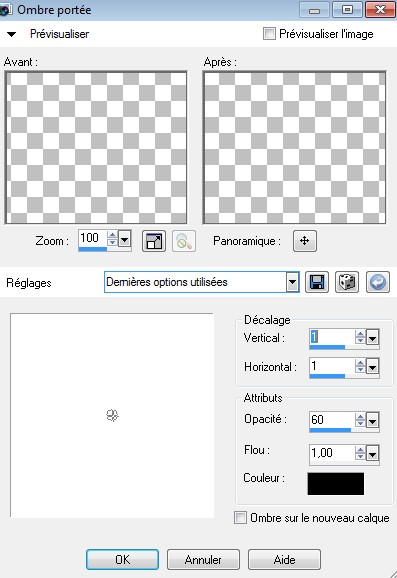
Task: Enable Prévisualiser l'image checkbox
Action: [269, 34]
